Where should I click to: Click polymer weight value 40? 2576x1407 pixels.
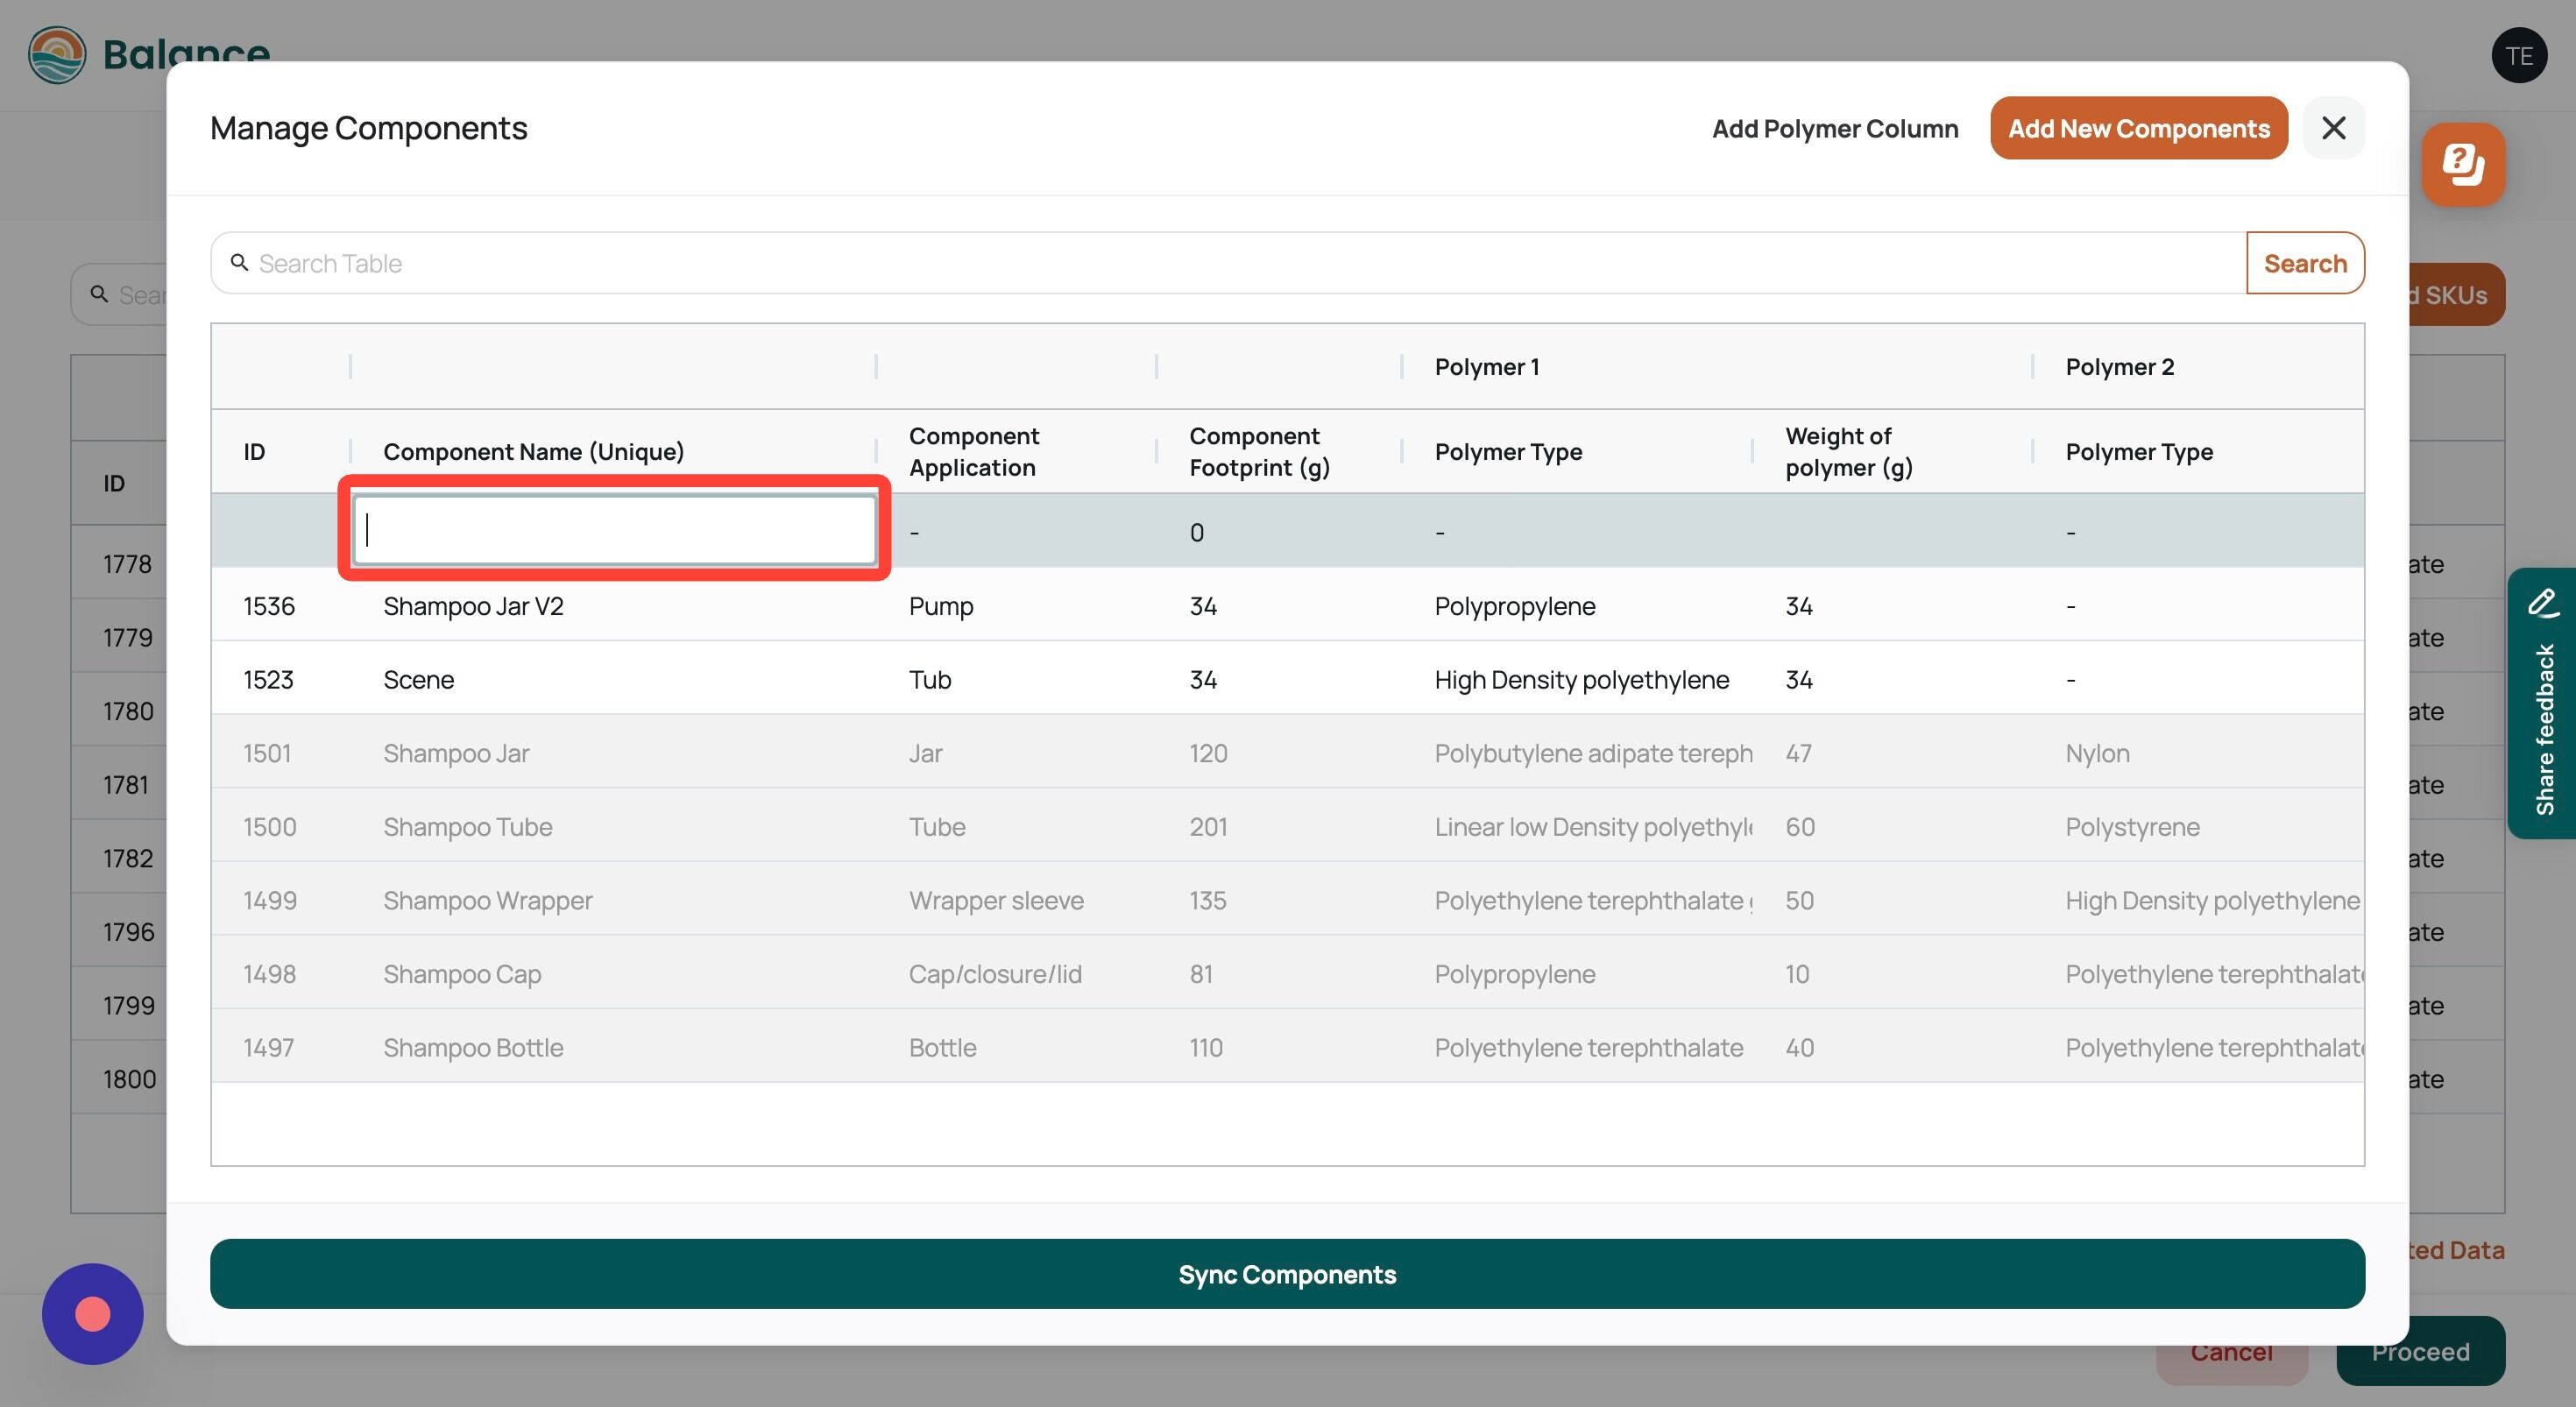1799,1047
